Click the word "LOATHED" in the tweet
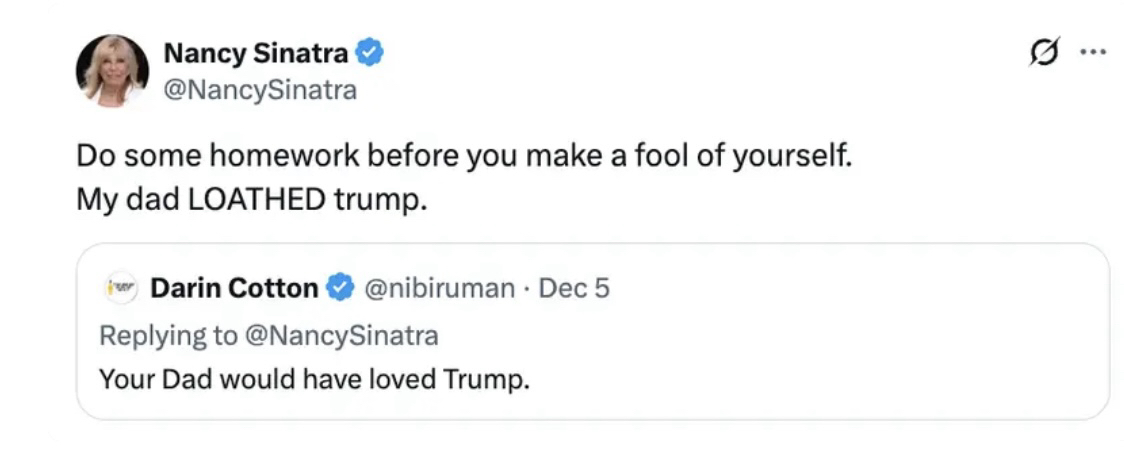 [x=257, y=199]
